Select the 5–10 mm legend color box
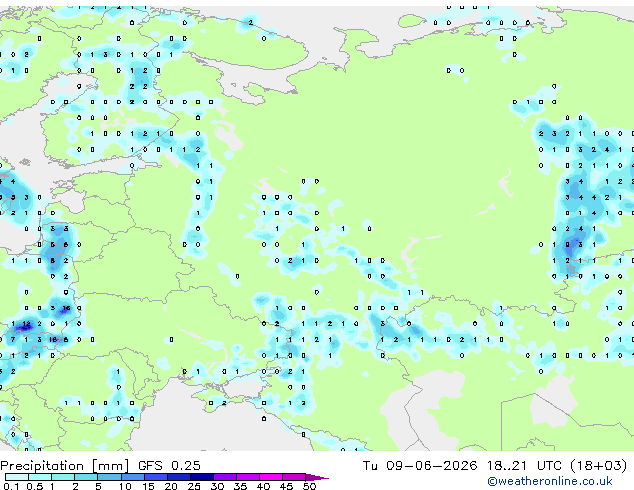 click(x=110, y=477)
